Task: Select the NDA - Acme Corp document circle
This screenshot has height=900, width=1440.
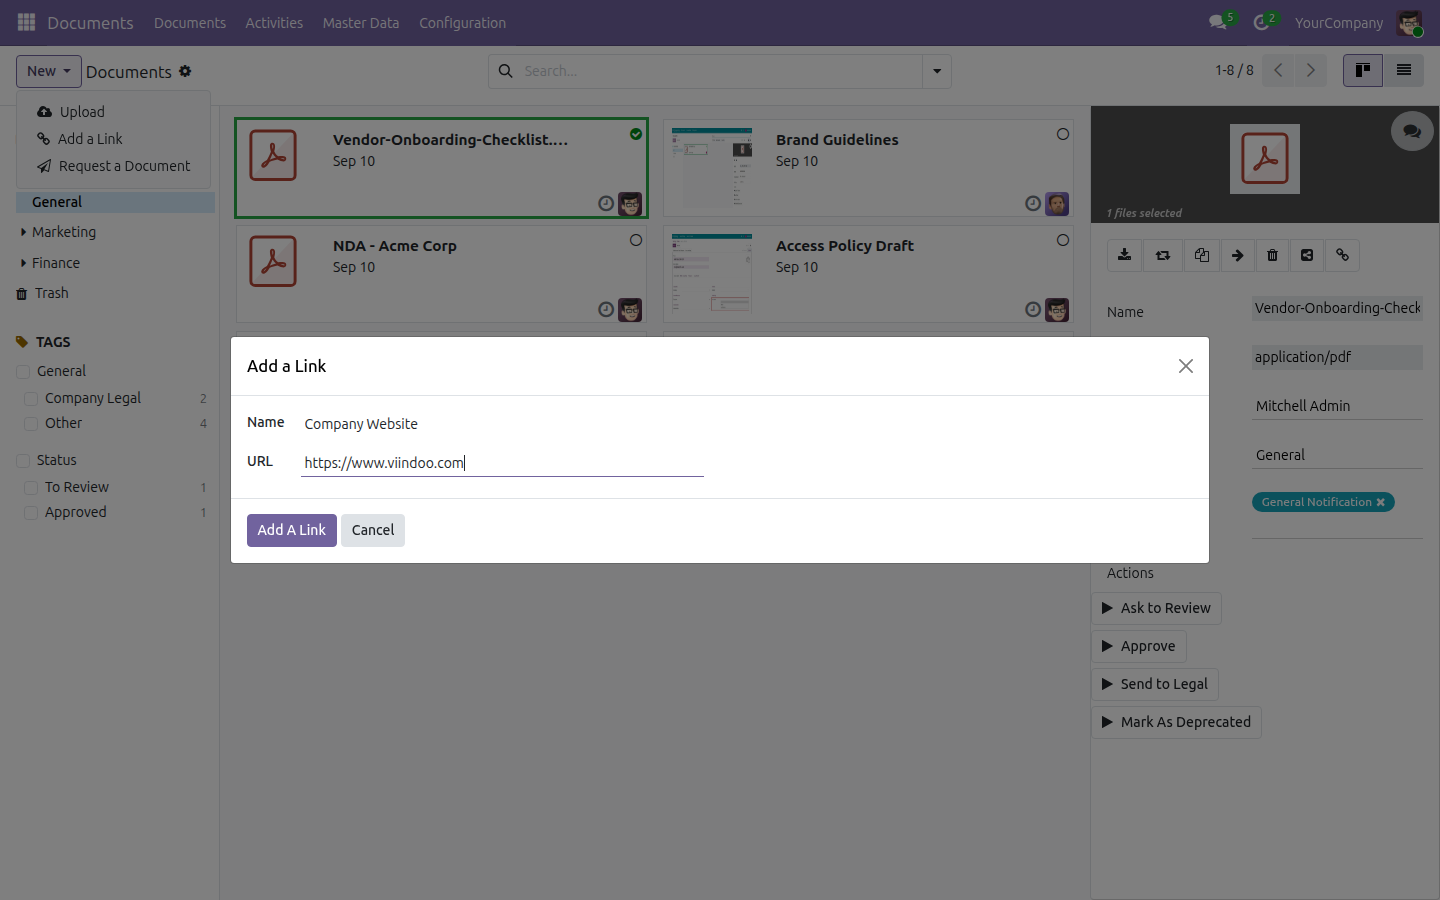Action: [636, 240]
